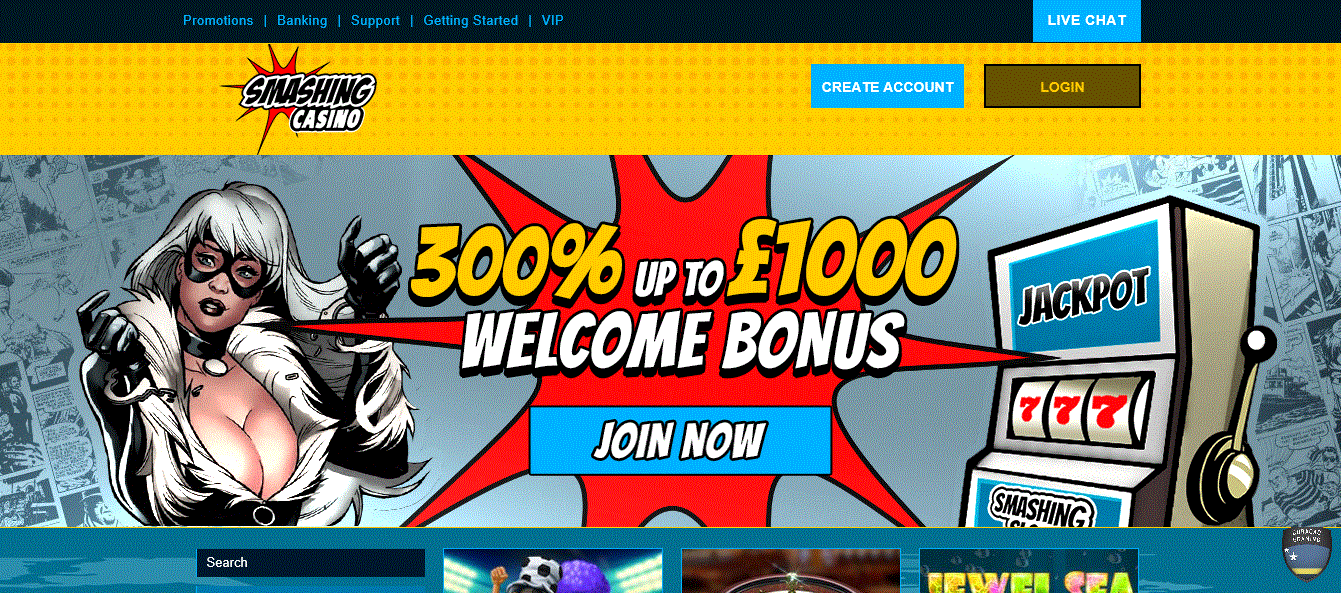1341x593 pixels.
Task: Open the roulette game thumbnail
Action: coord(791,570)
